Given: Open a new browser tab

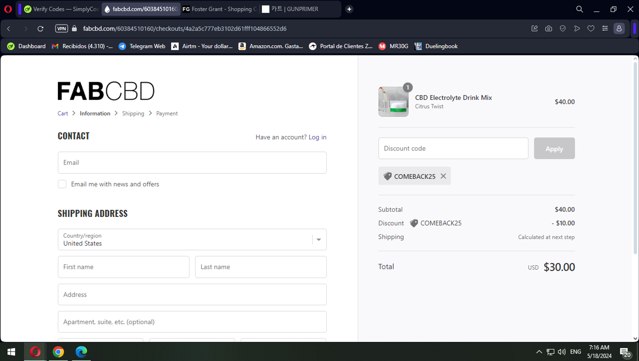Looking at the screenshot, I should 349,9.
